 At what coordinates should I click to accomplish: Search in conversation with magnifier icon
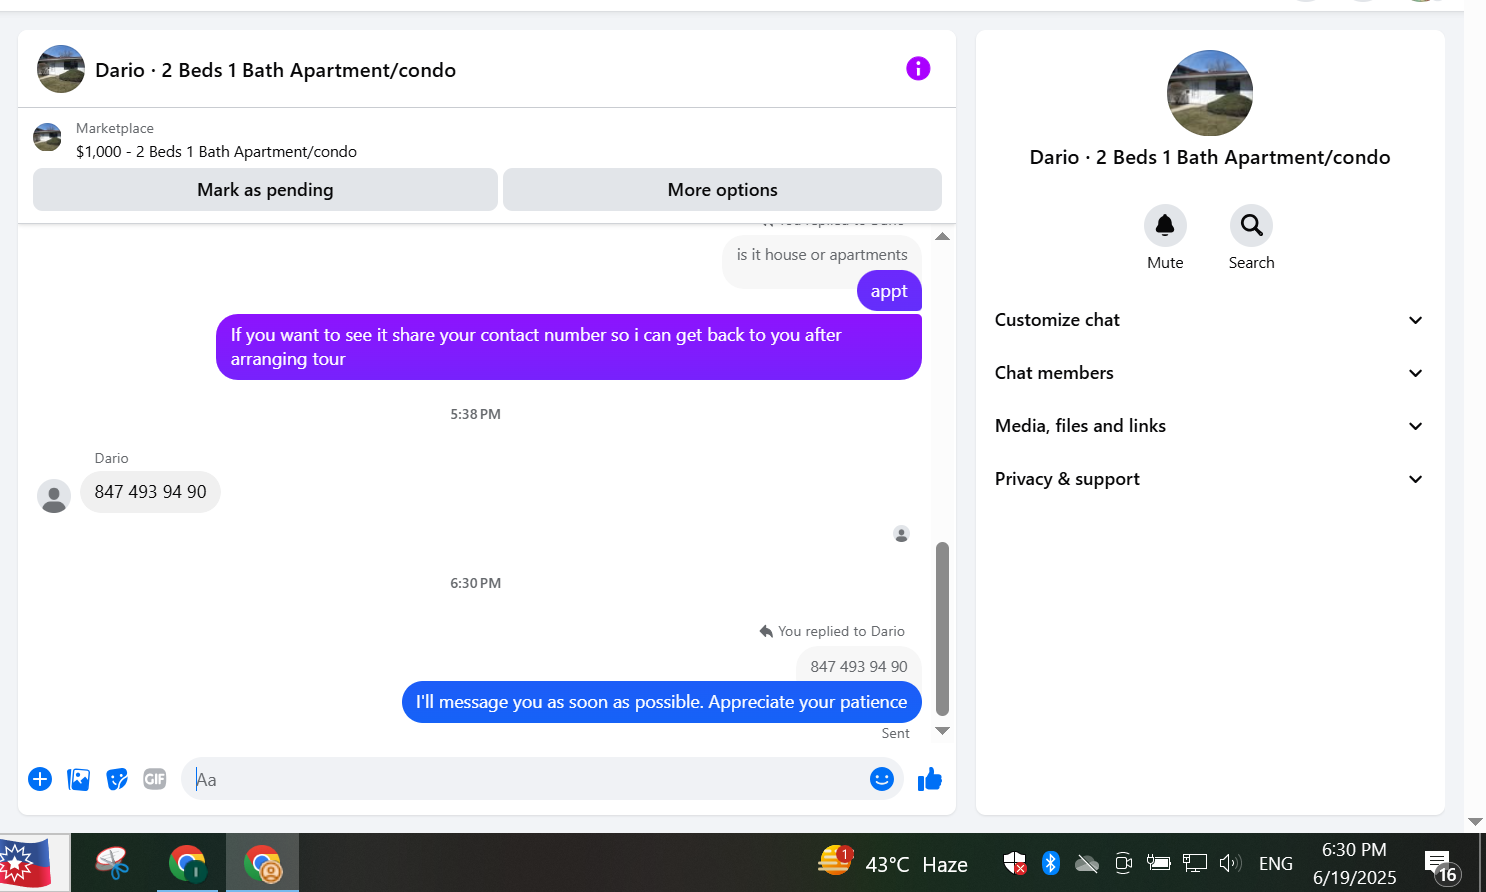click(1251, 225)
